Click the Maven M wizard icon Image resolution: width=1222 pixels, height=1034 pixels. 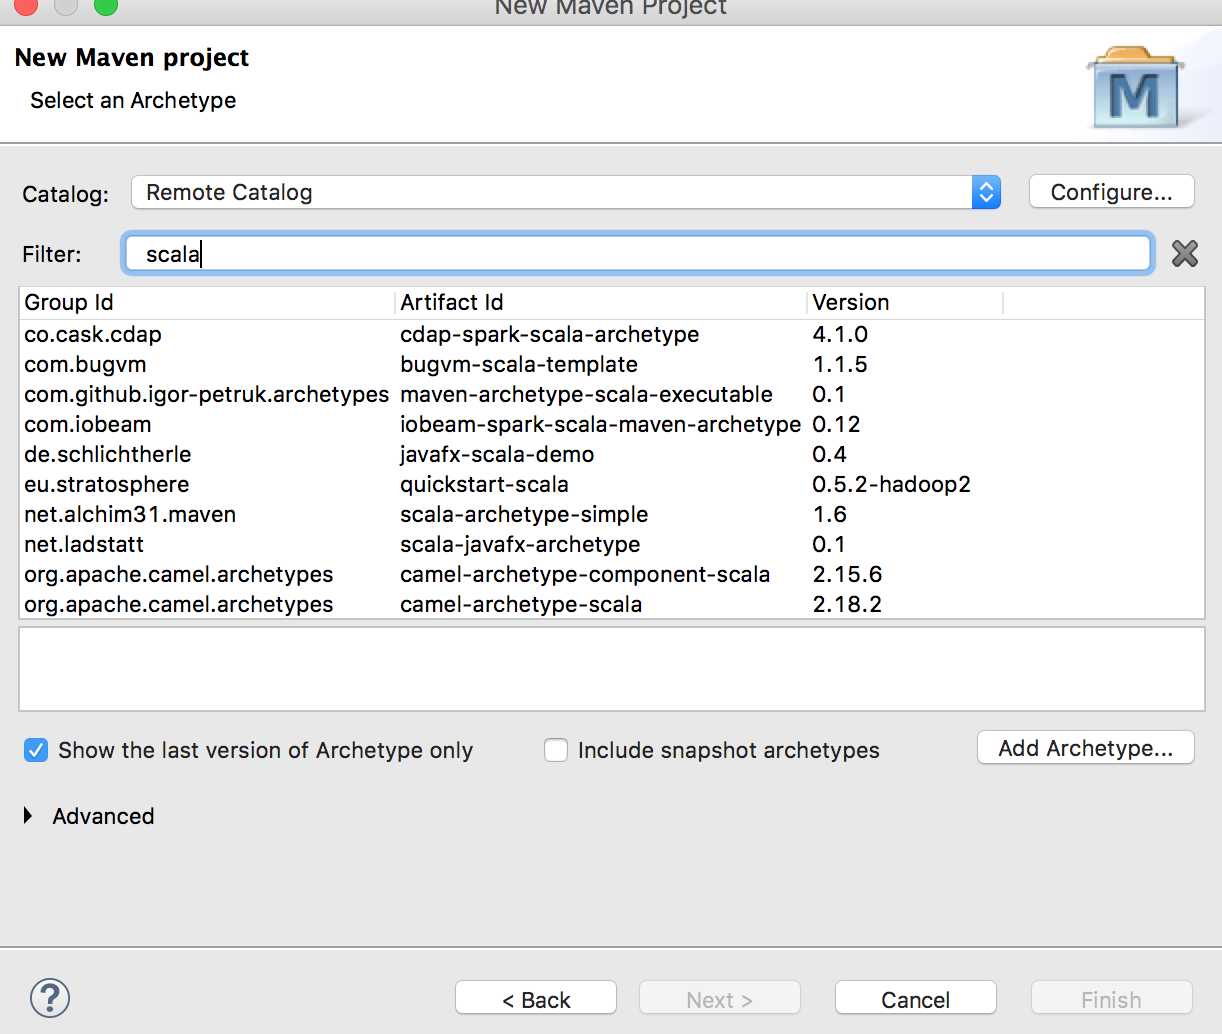pos(1135,88)
